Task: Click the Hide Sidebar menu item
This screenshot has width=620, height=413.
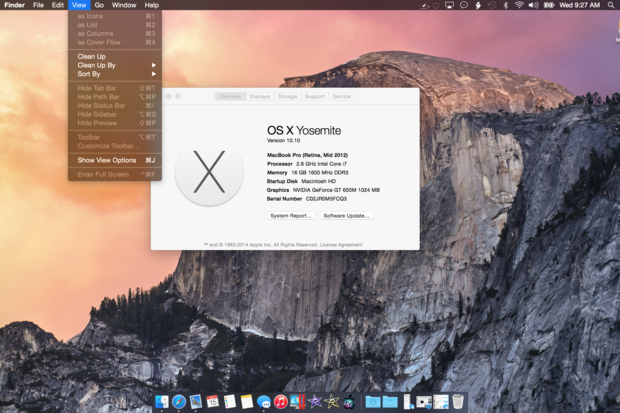Action: coord(115,114)
